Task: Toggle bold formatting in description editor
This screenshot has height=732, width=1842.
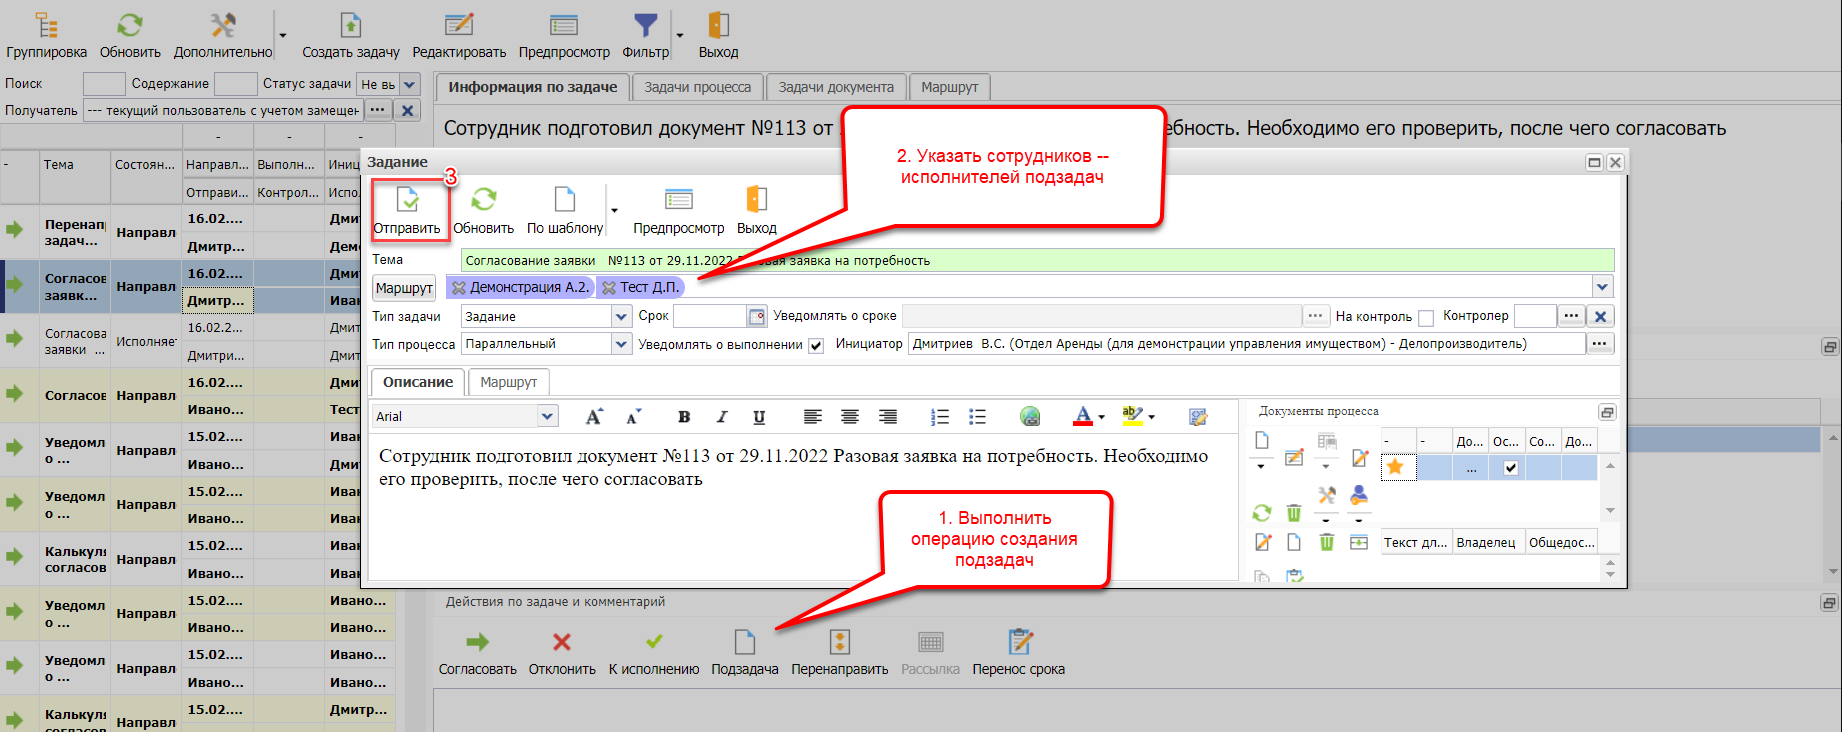Action: coord(684,417)
